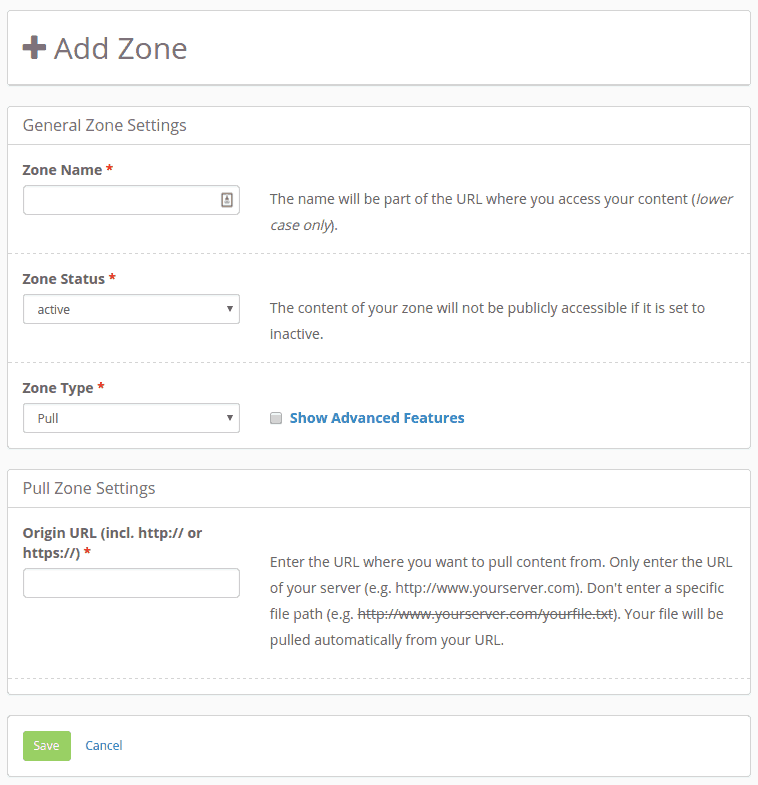758x785 pixels.
Task: Click the Pull Zone Settings heading
Action: (x=89, y=488)
